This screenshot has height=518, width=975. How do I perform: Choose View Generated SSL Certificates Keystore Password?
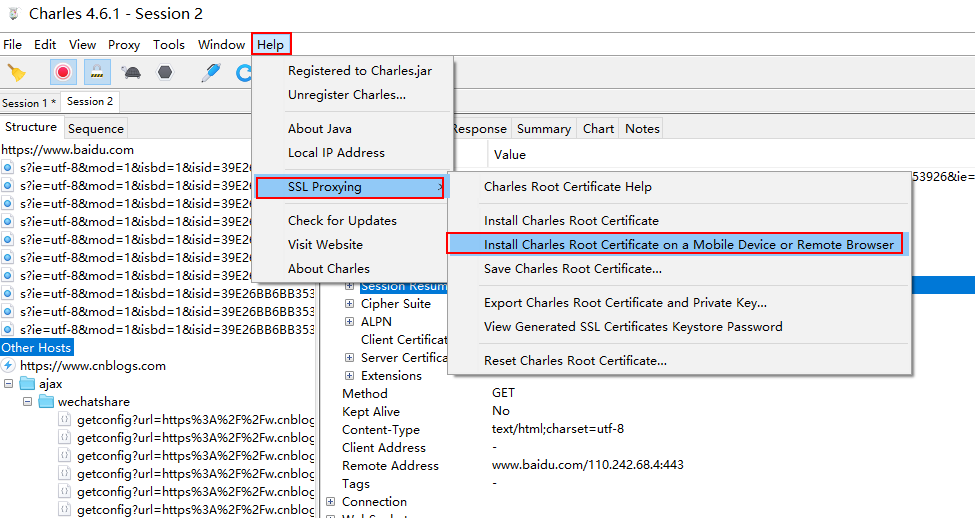tap(679, 327)
